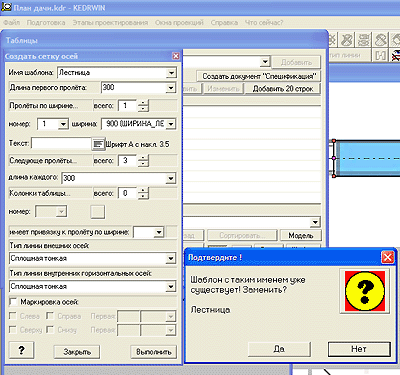The image size is (400, 375).
Task: Click the blue rectangle in the drawing area
Action: click(x=367, y=158)
